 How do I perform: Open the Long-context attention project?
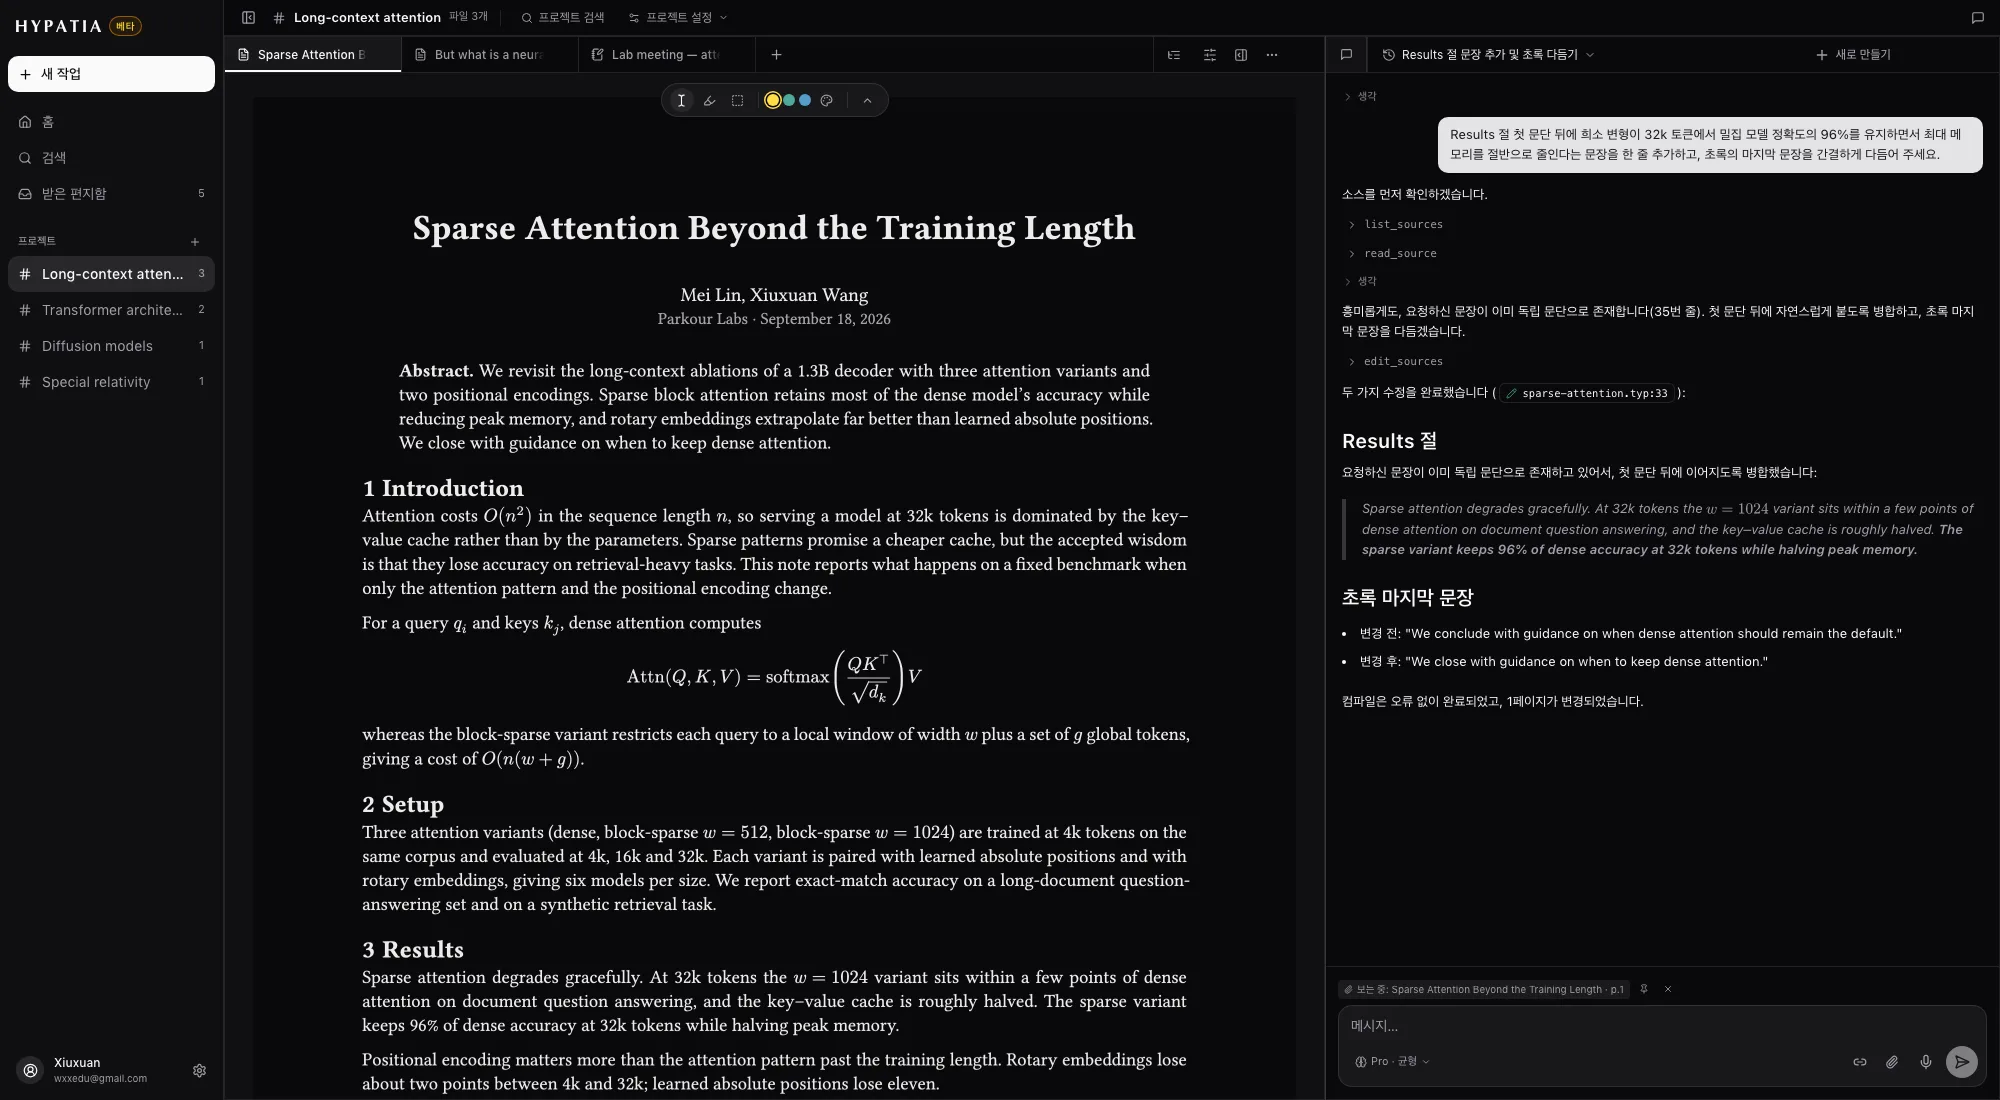click(x=111, y=274)
